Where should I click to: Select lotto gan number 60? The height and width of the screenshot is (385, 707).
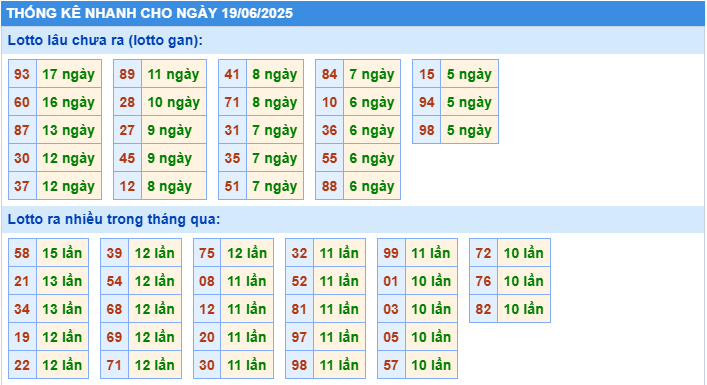(x=22, y=102)
